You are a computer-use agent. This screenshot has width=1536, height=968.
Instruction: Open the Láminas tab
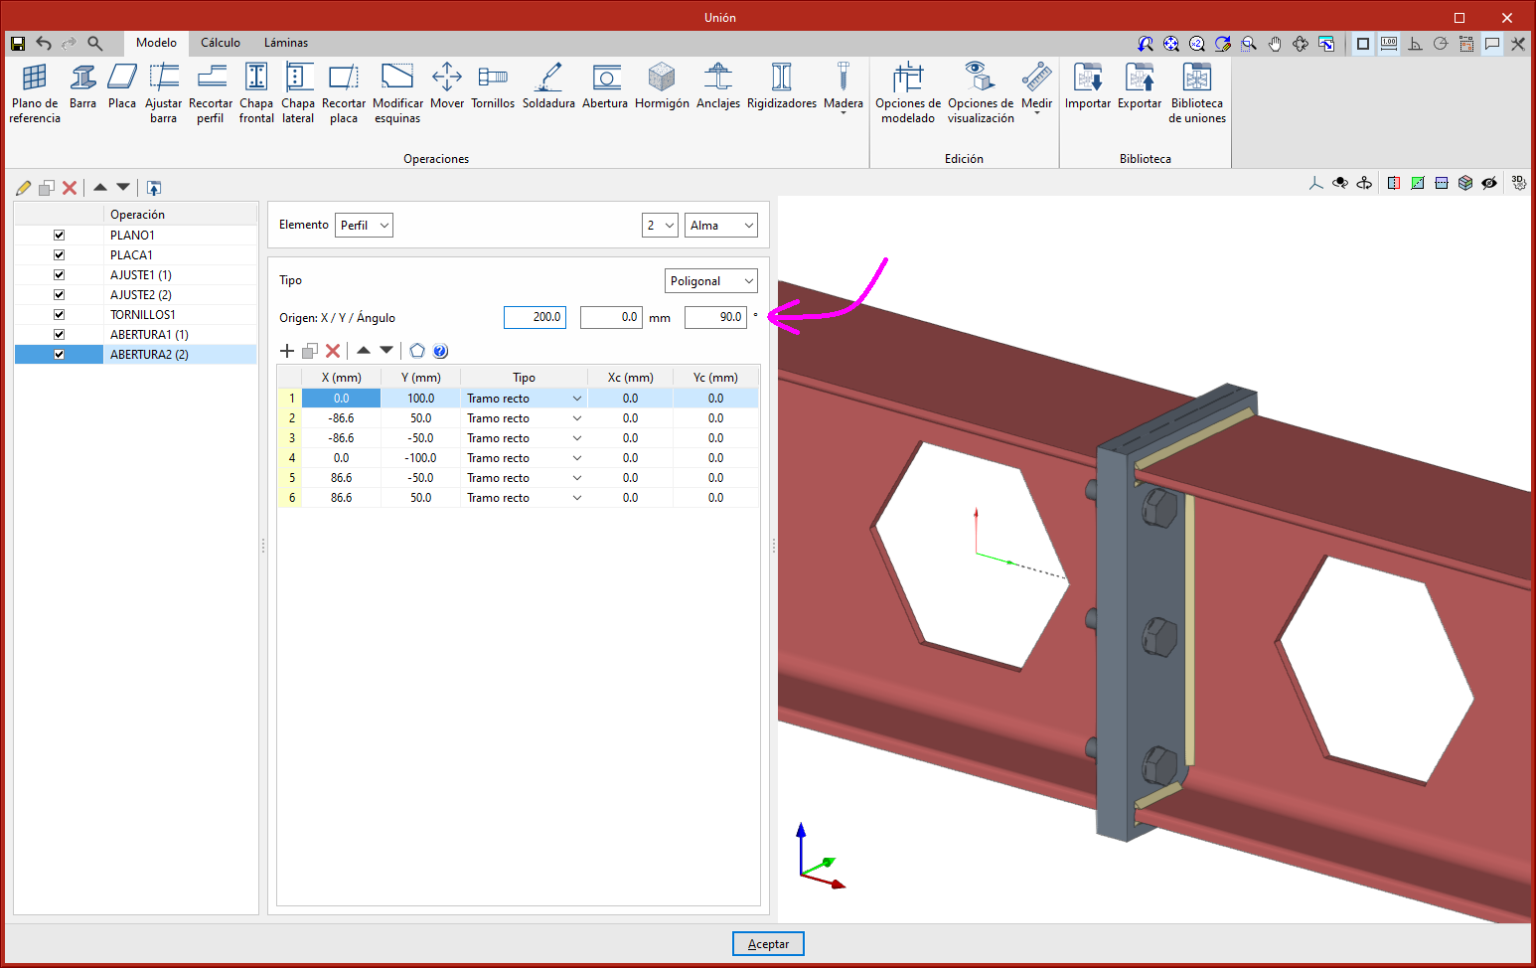point(286,43)
